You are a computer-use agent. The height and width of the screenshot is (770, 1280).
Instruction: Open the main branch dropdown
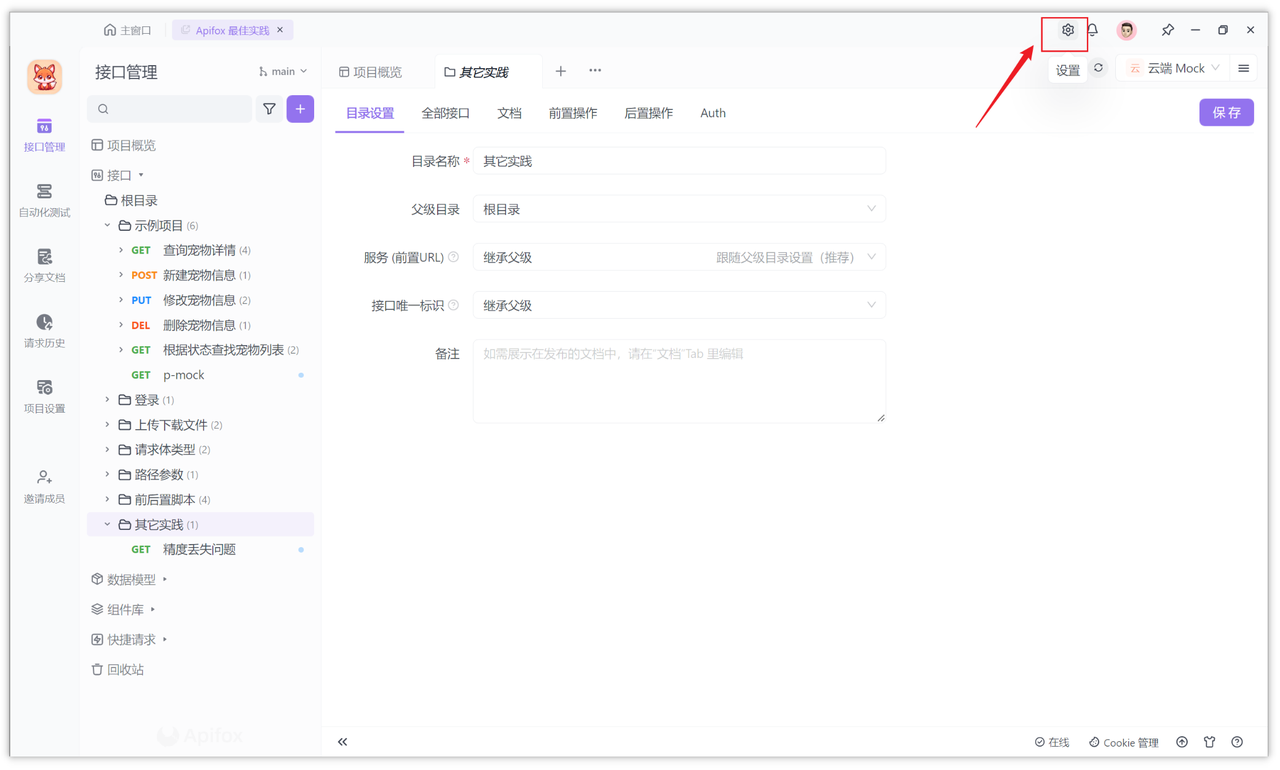point(283,71)
